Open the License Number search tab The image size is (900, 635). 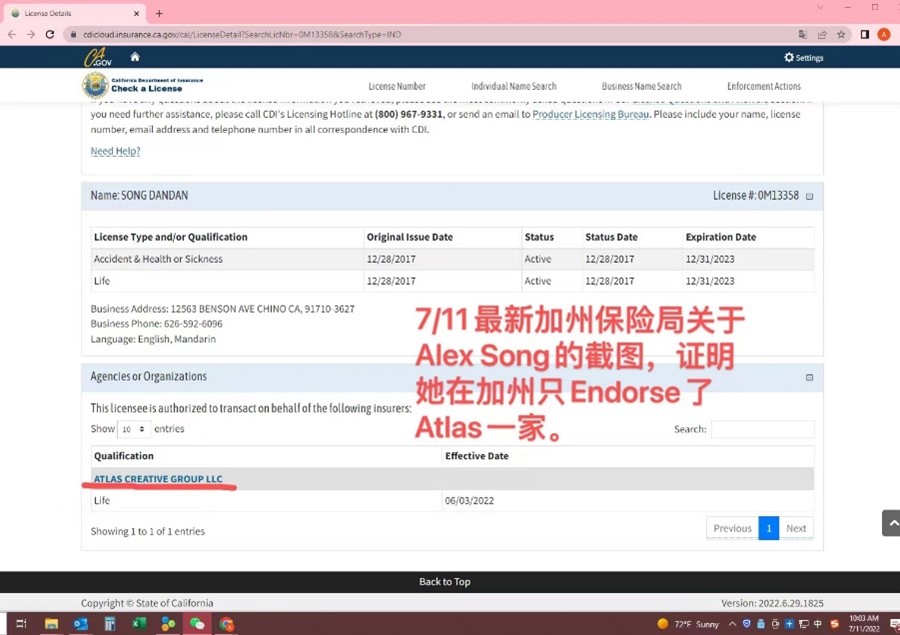click(x=397, y=86)
